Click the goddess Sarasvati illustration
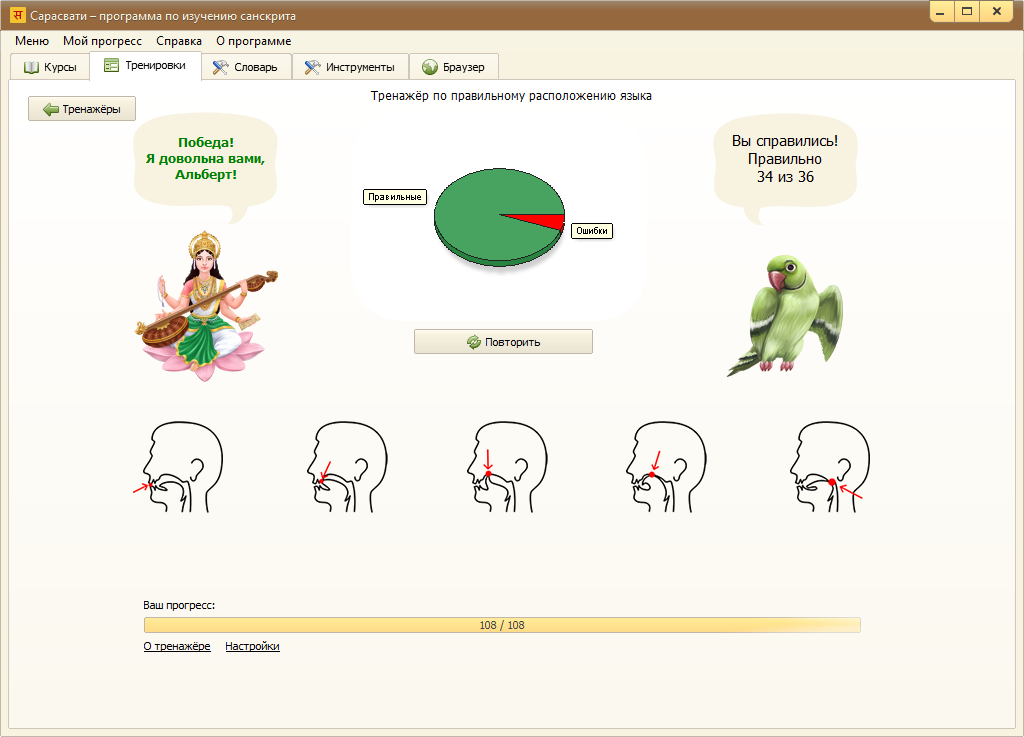The image size is (1024, 737). (x=207, y=305)
